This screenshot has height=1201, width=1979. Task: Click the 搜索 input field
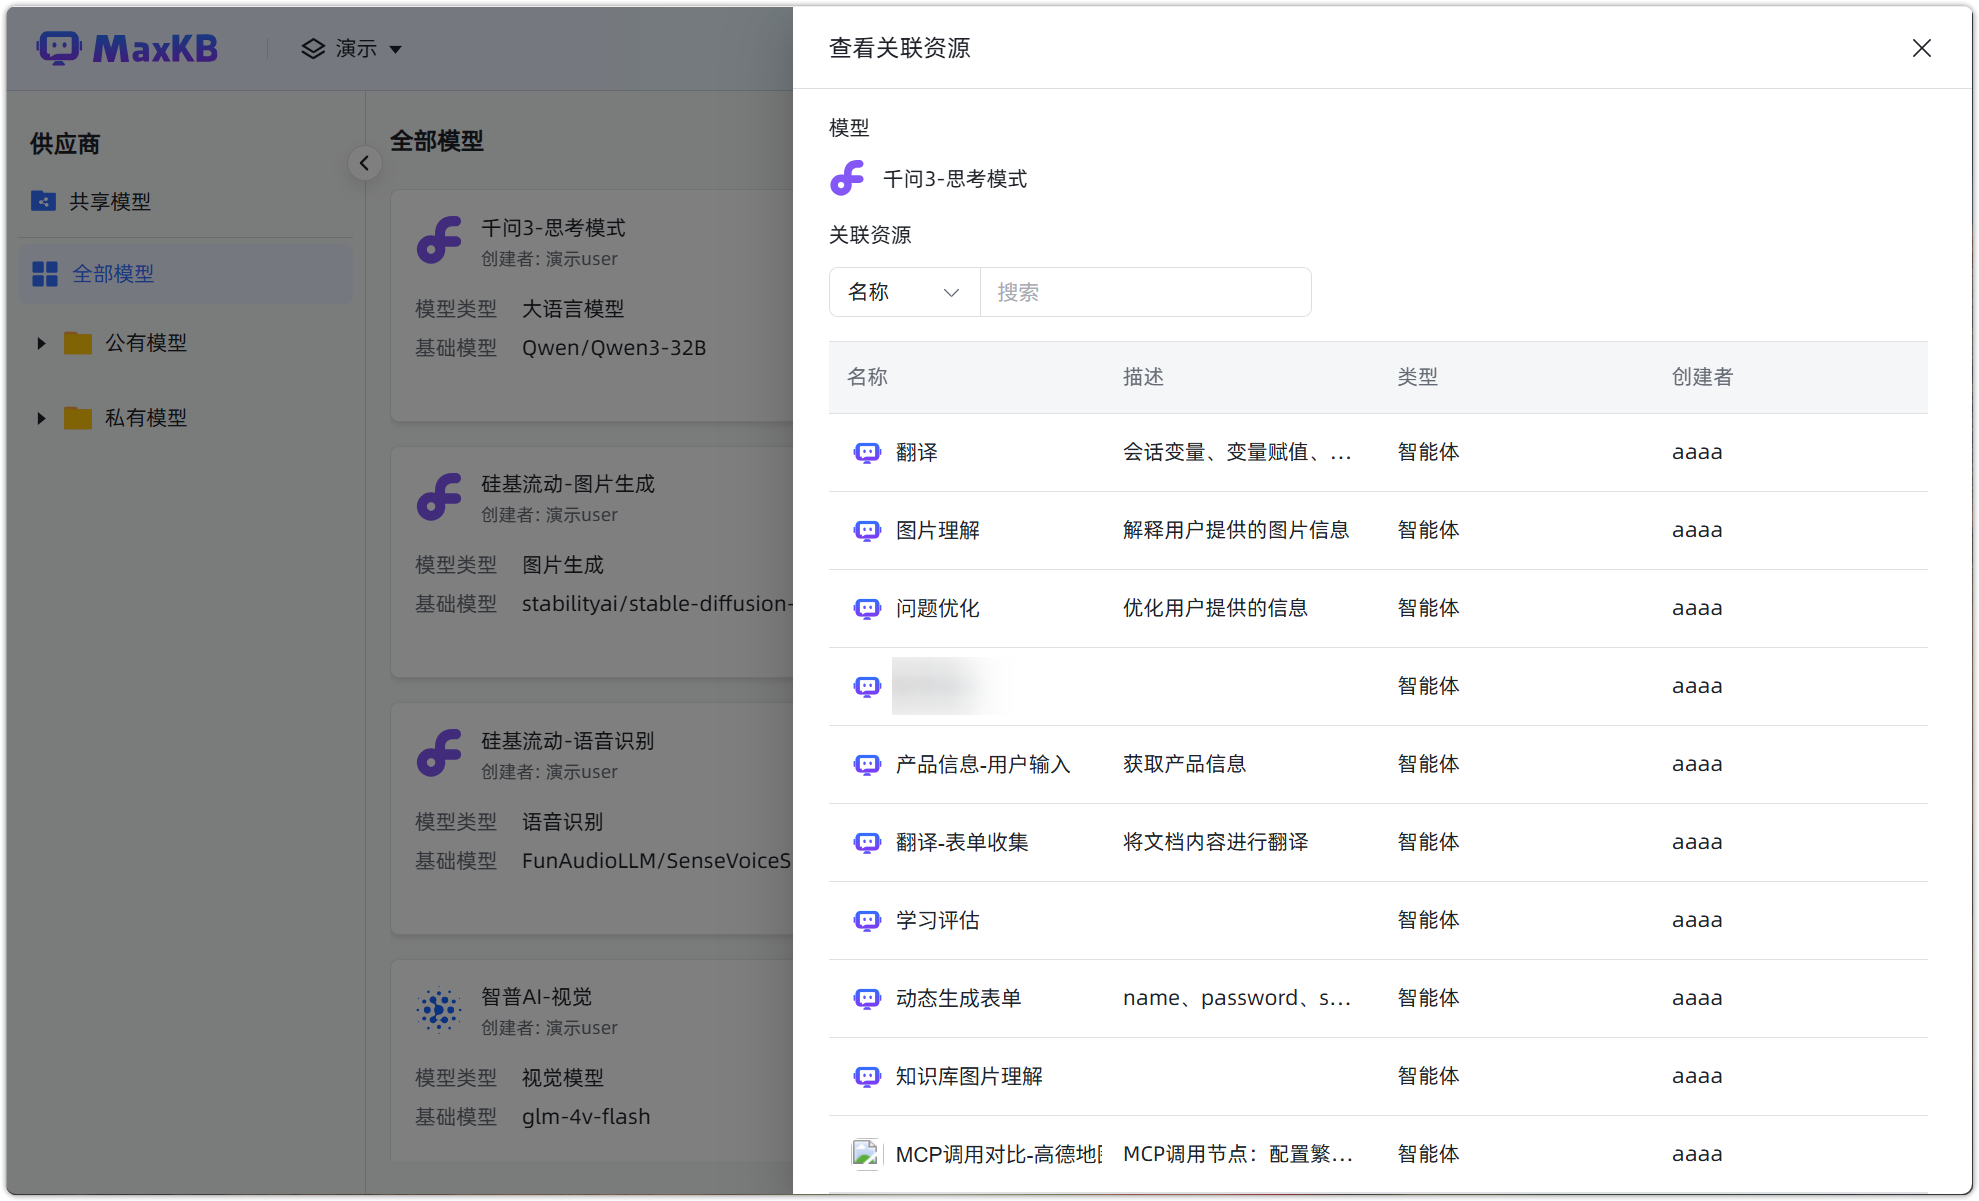(1145, 291)
